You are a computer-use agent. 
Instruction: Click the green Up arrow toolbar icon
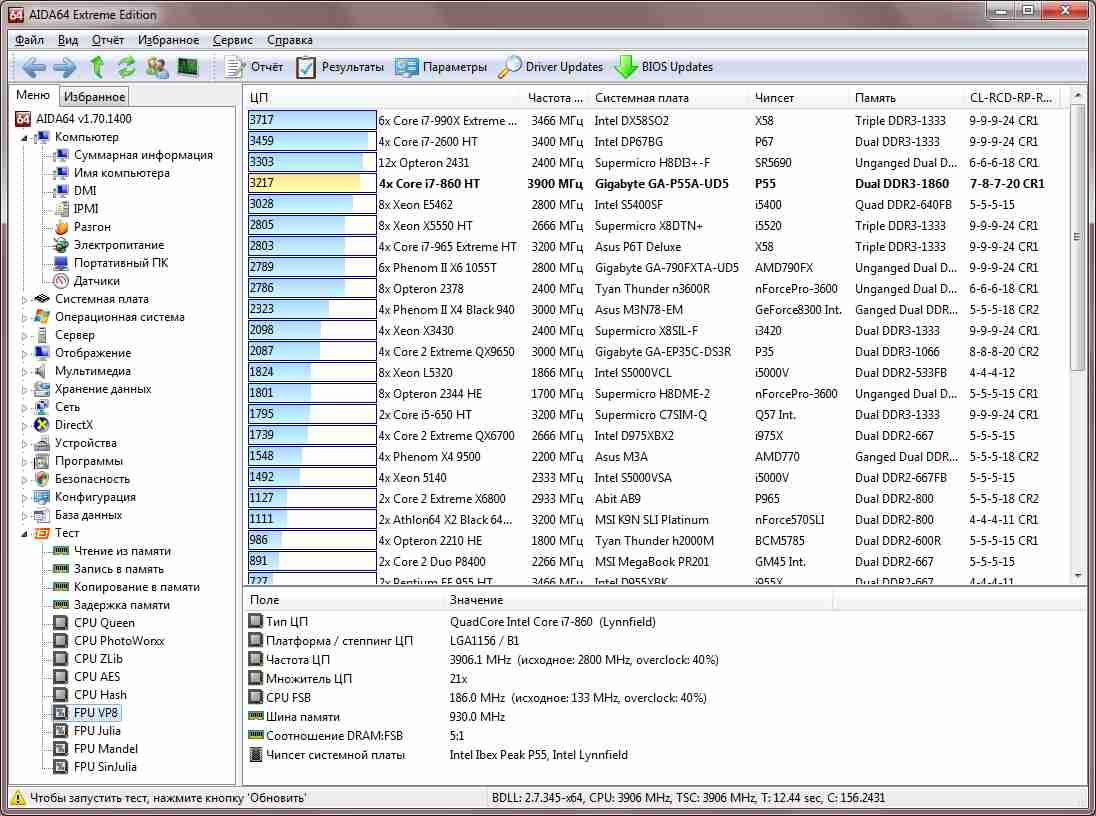point(97,67)
